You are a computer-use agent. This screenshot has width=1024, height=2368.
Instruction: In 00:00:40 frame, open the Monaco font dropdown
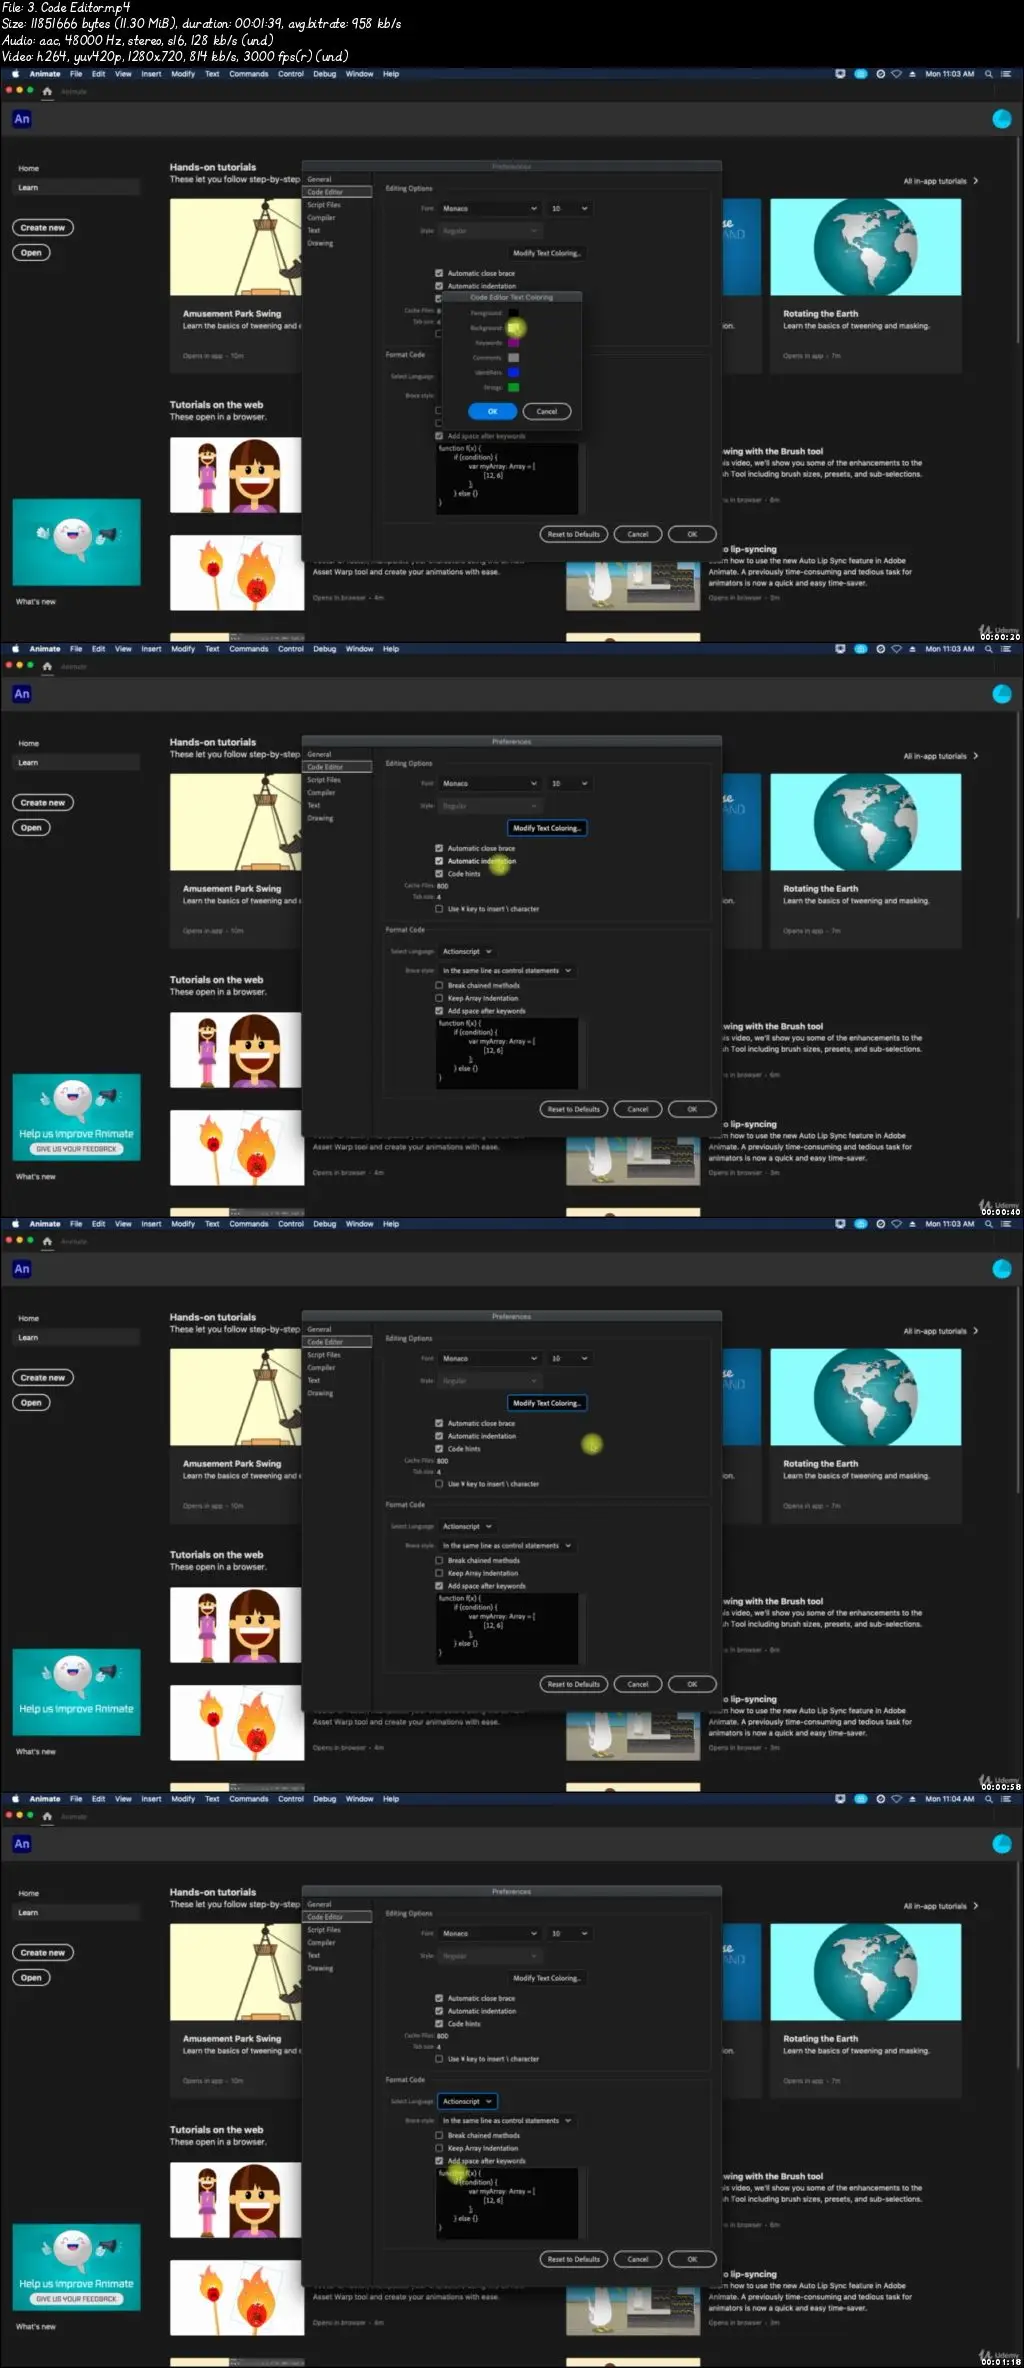click(x=489, y=783)
